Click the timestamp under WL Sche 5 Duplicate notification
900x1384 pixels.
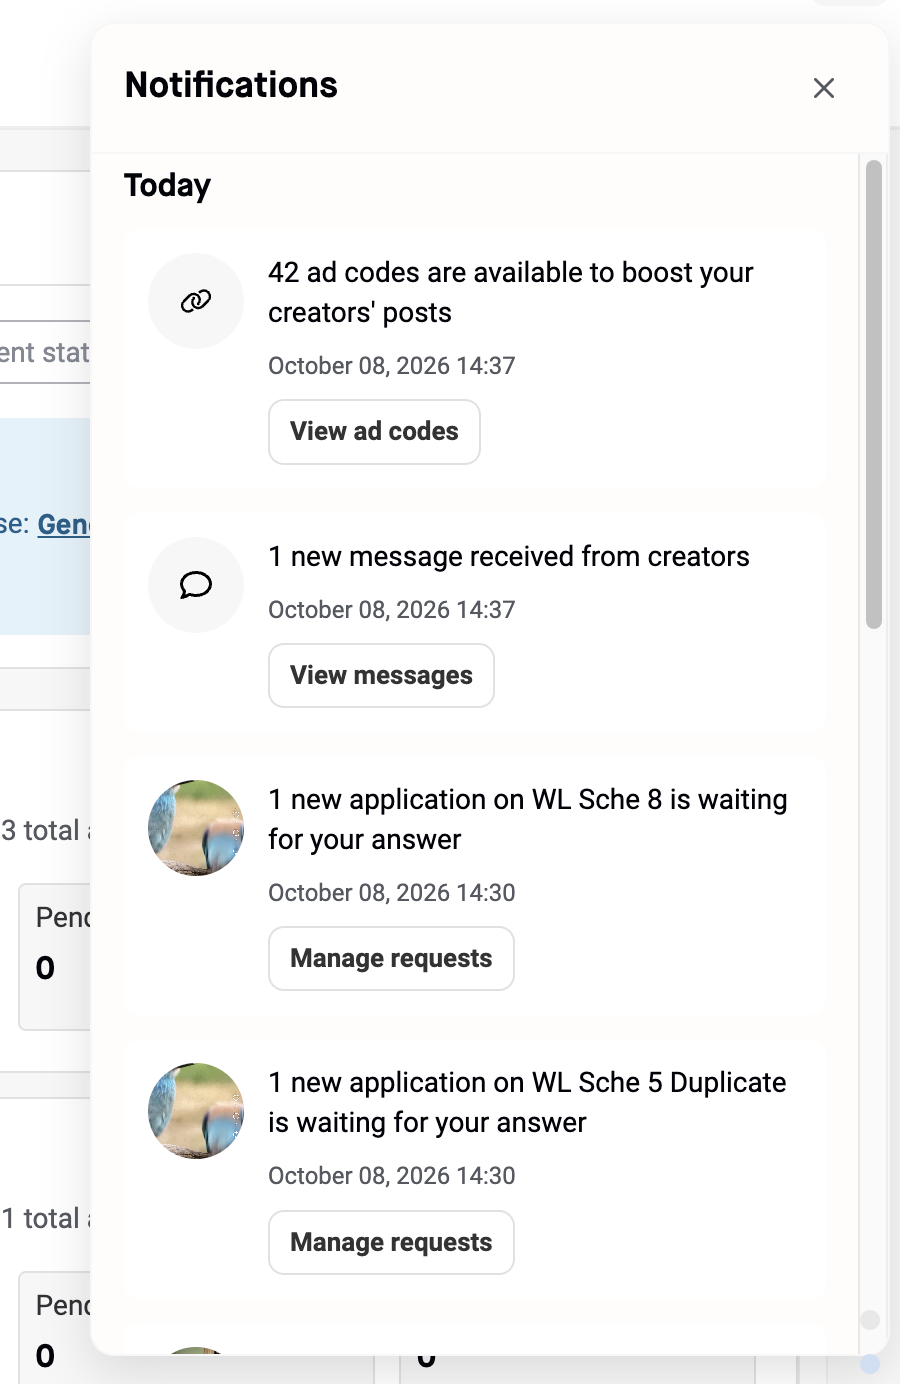[392, 1176]
